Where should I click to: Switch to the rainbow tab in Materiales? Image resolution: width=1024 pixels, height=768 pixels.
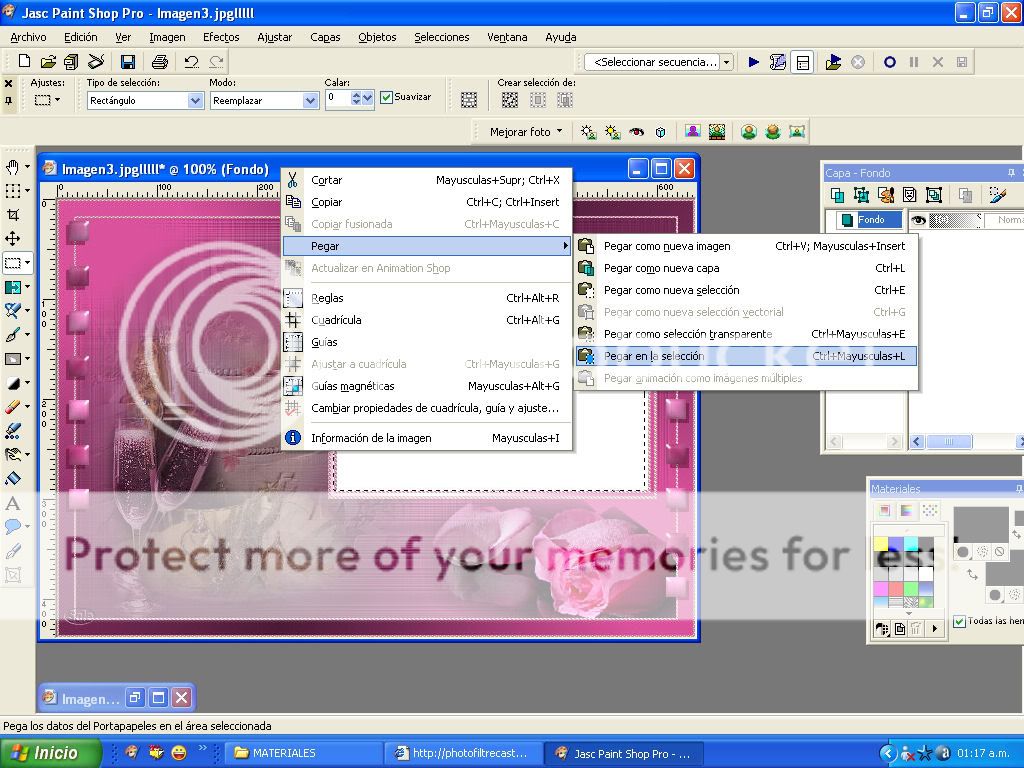tap(906, 511)
